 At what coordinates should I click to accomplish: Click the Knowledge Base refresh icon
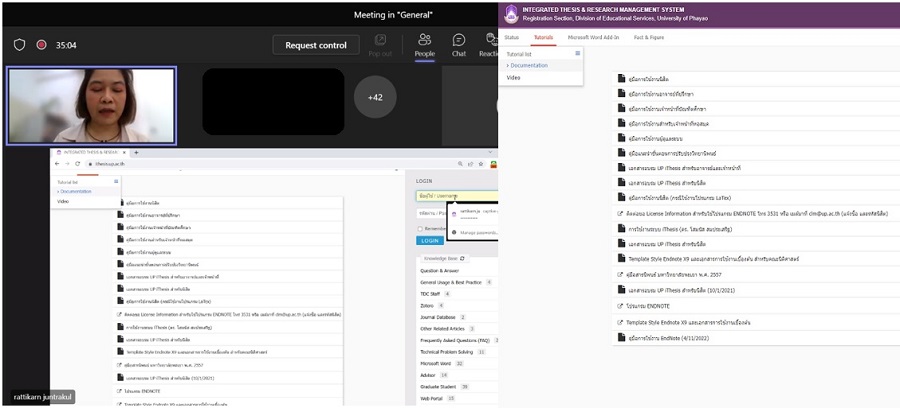(x=462, y=259)
